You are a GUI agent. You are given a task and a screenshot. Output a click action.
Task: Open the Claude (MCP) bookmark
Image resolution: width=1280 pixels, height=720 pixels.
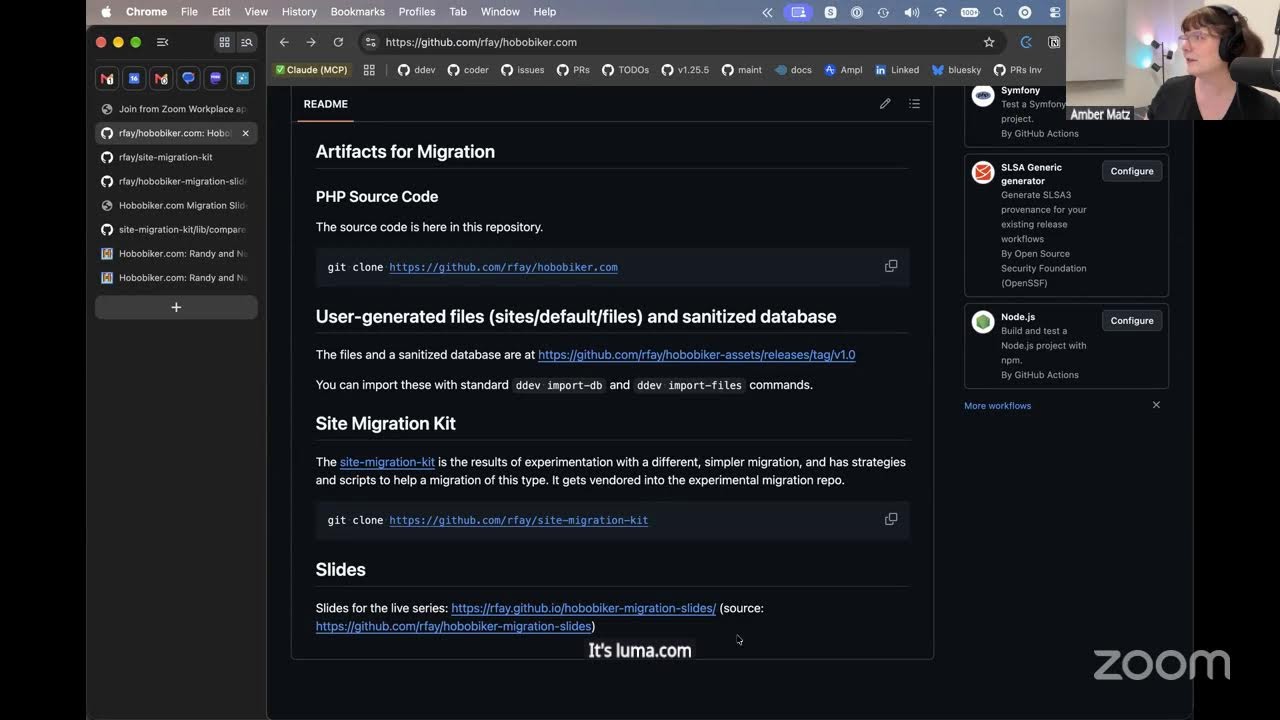click(311, 70)
